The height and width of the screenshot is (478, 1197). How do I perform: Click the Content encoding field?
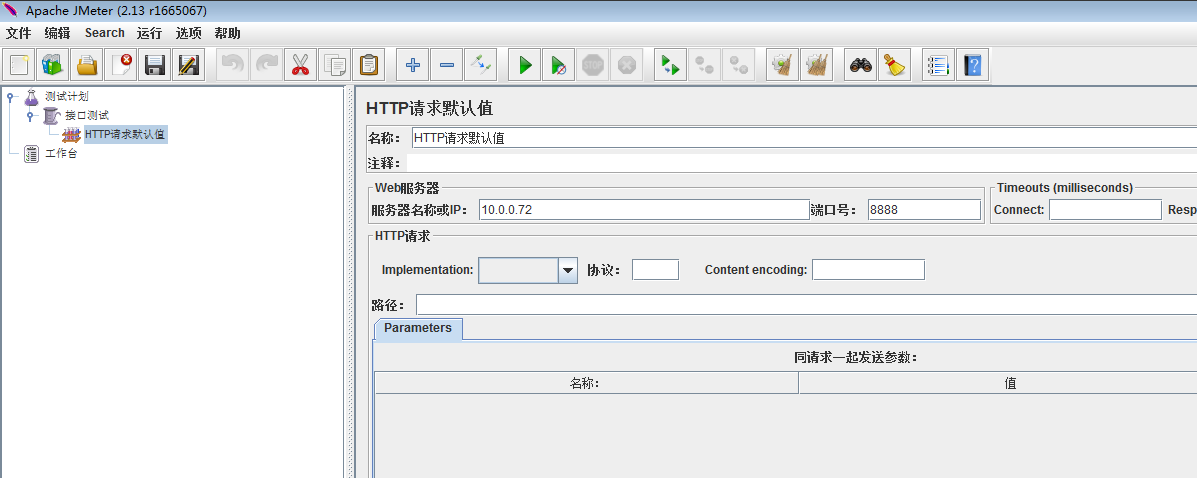coord(869,270)
